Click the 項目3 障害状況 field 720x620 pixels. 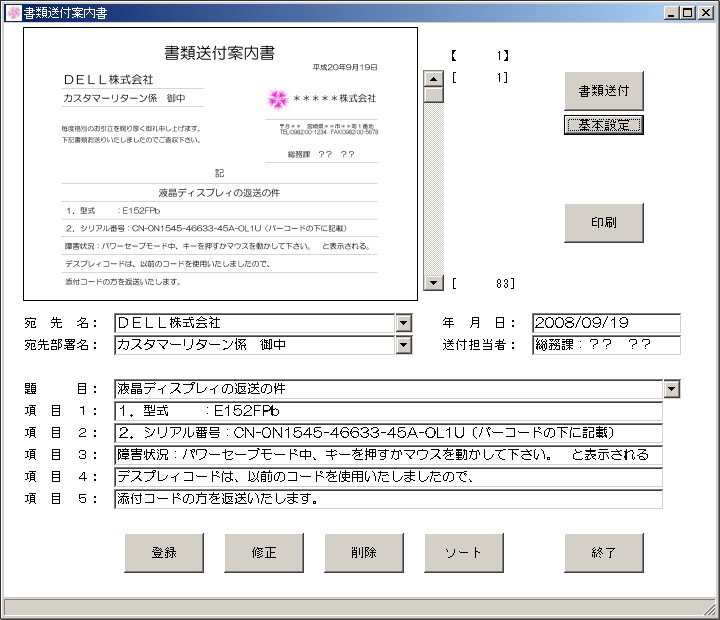pos(388,455)
